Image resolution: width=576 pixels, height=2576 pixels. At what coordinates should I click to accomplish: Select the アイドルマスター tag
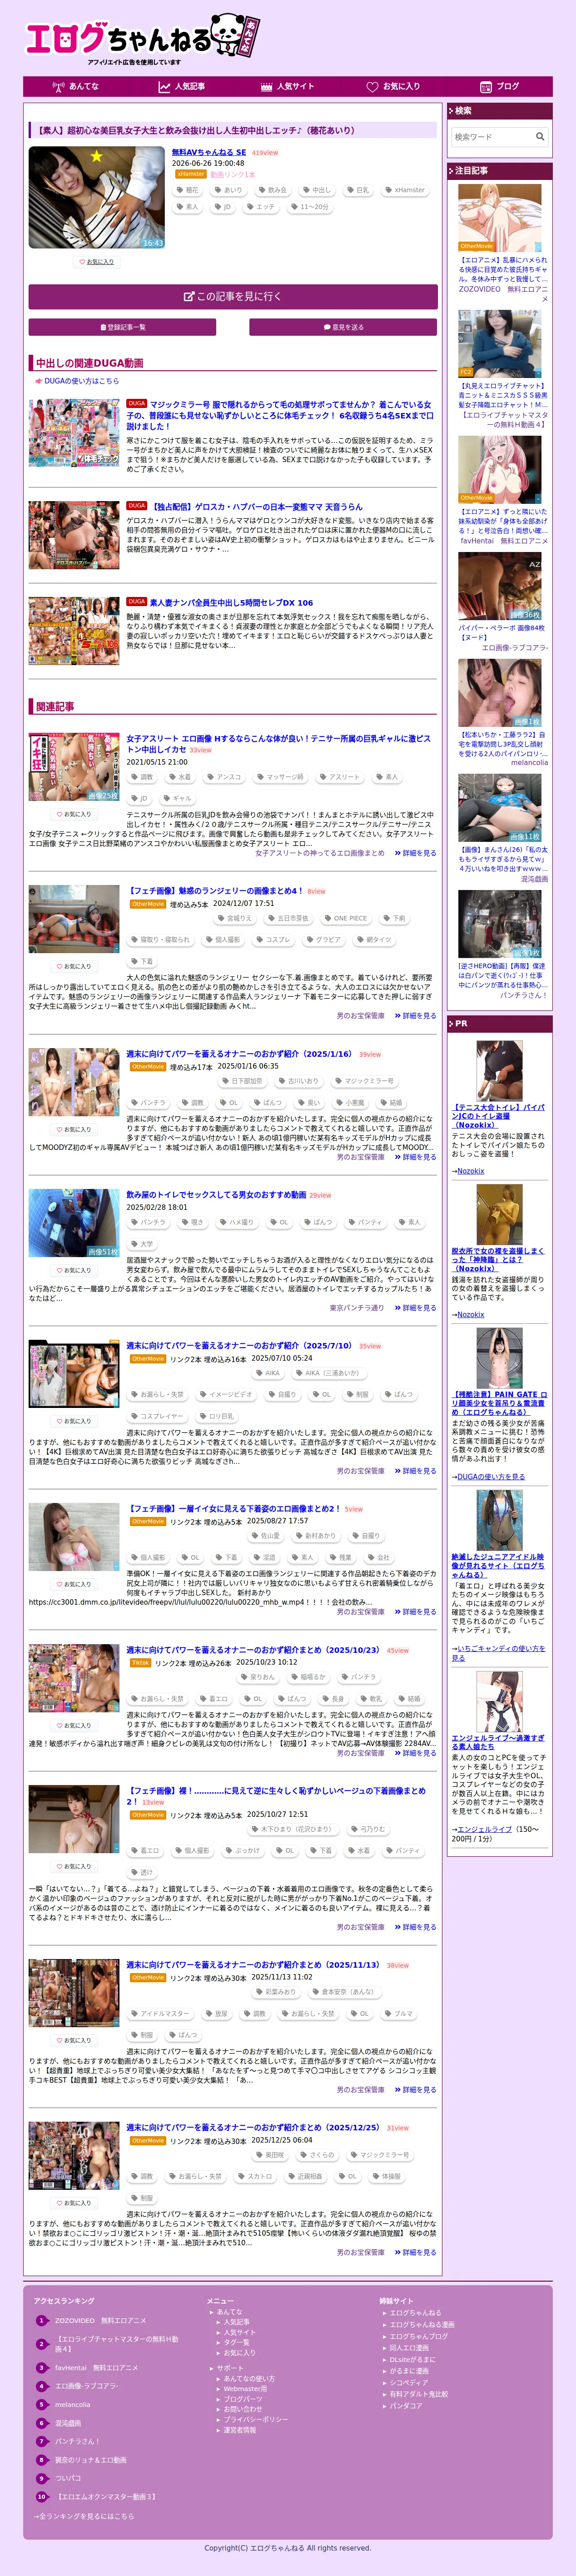point(160,2013)
